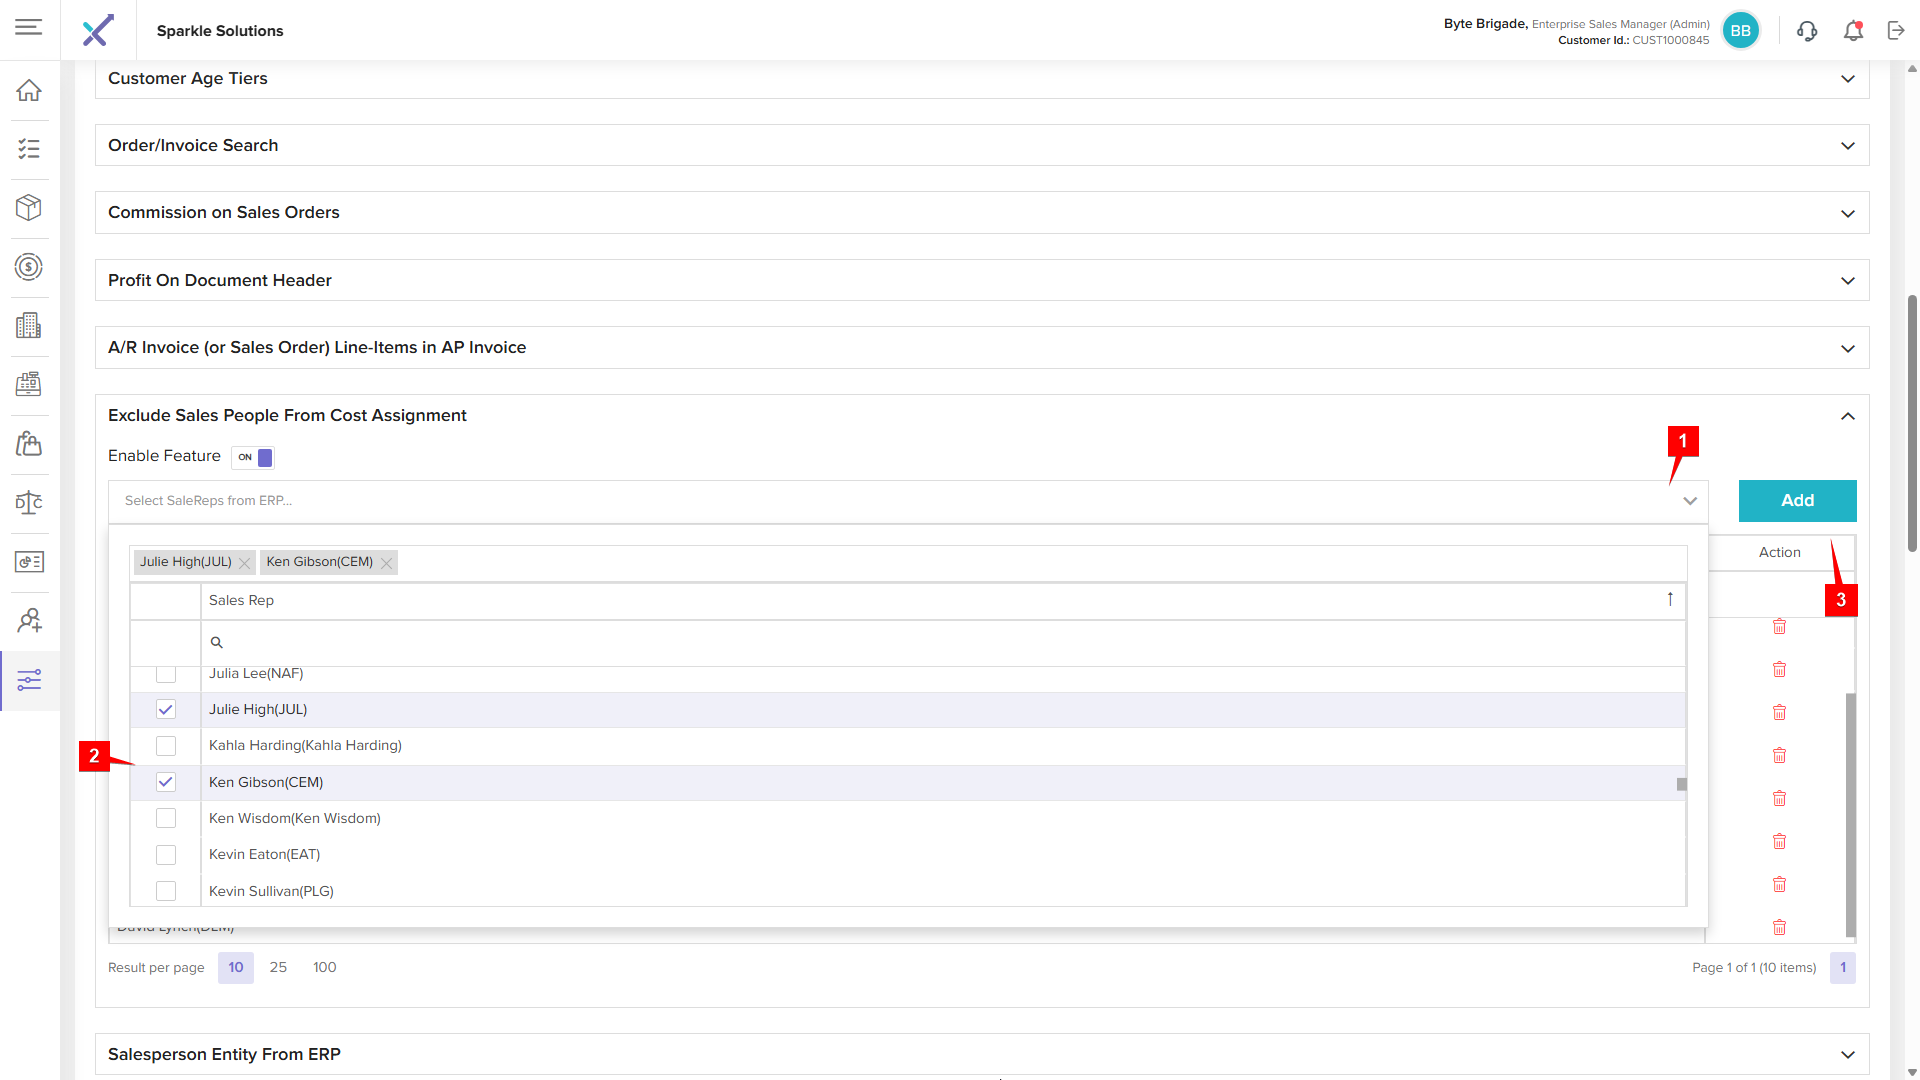Open the dollar coin sidebar icon
Viewport: 1920px width, 1080px height.
tap(29, 267)
